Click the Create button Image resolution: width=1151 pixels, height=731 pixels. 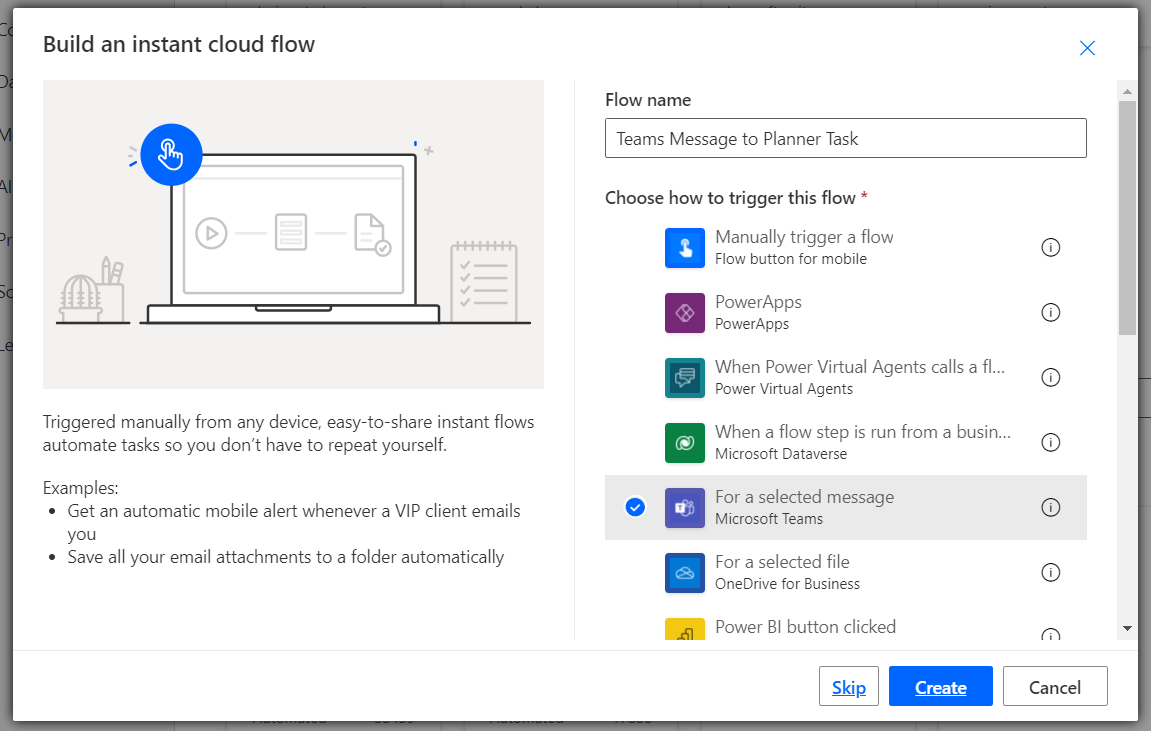(939, 686)
